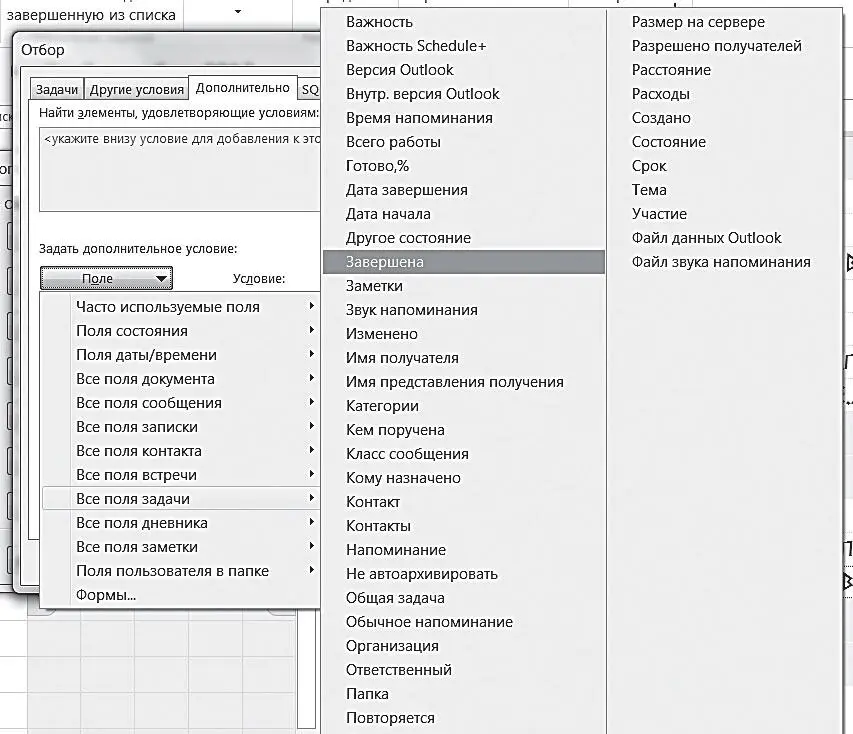Select the Версия Outlook field
This screenshot has height=734, width=853.
(463, 70)
